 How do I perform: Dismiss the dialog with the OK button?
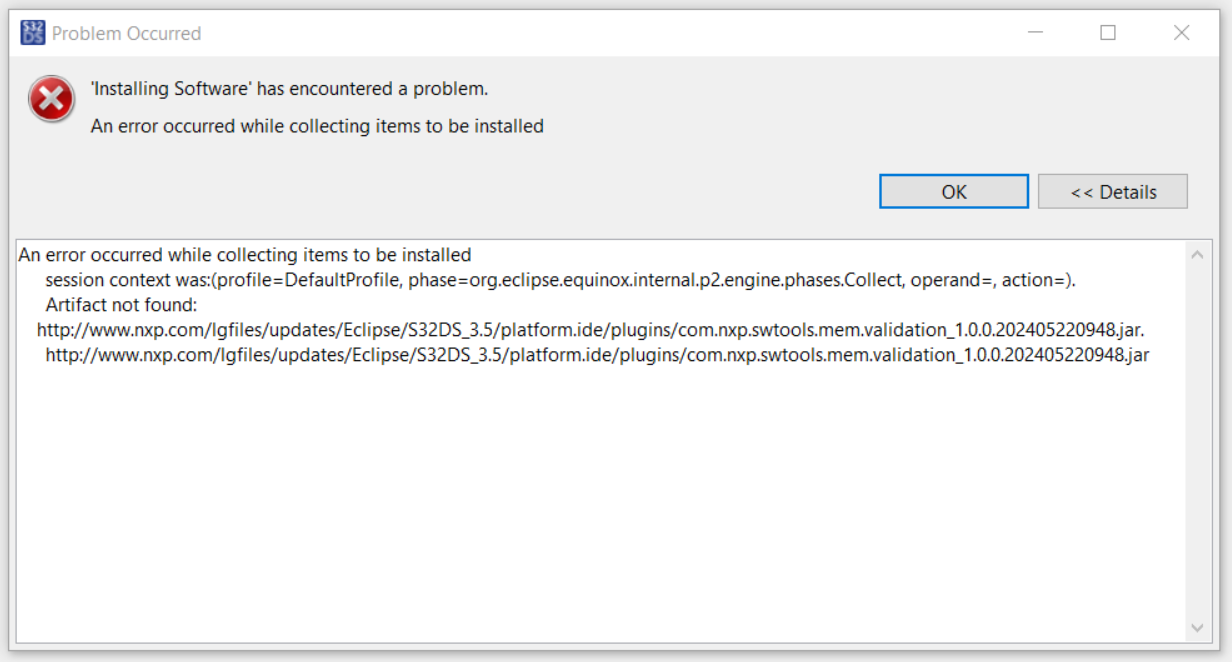953,191
